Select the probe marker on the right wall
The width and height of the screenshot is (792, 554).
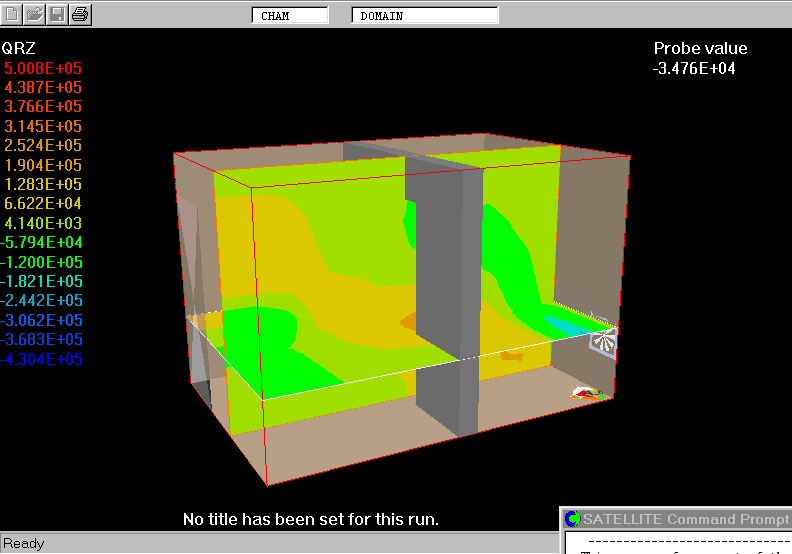coord(604,341)
